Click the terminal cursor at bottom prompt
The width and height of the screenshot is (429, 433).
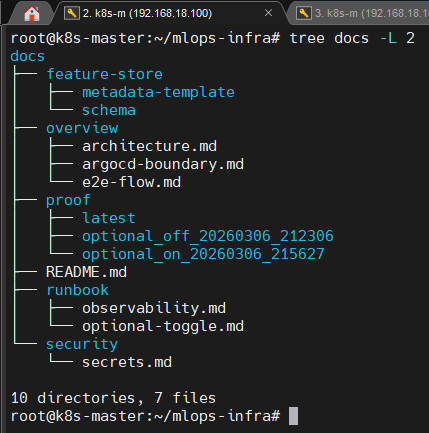293,416
